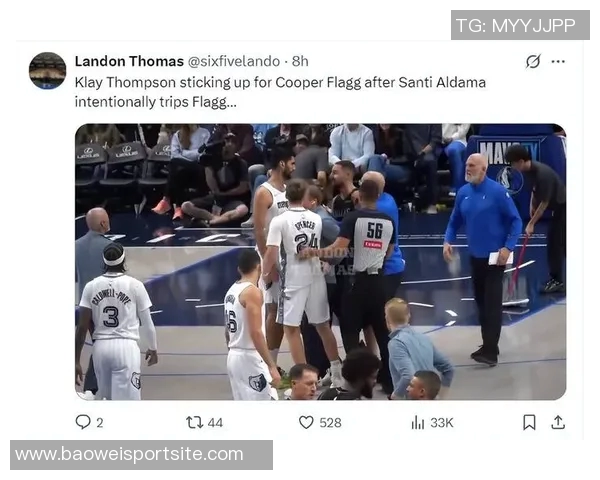
Task: Click the share upload icon
Action: click(x=558, y=423)
